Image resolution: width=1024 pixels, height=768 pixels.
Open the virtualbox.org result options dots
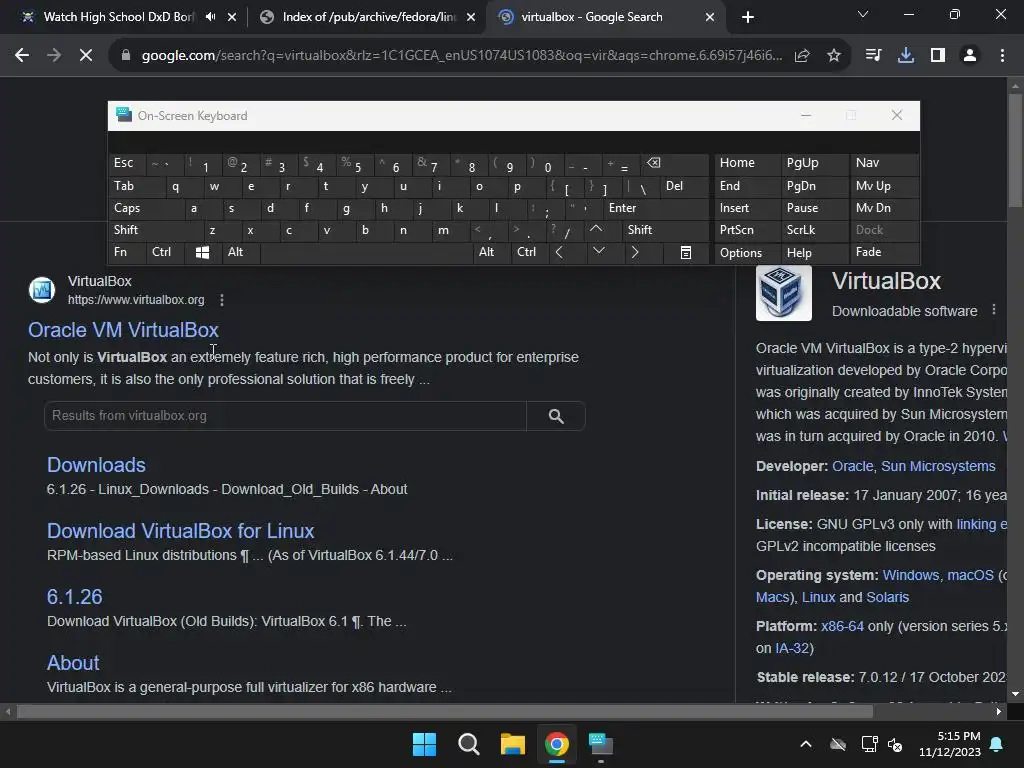222,300
